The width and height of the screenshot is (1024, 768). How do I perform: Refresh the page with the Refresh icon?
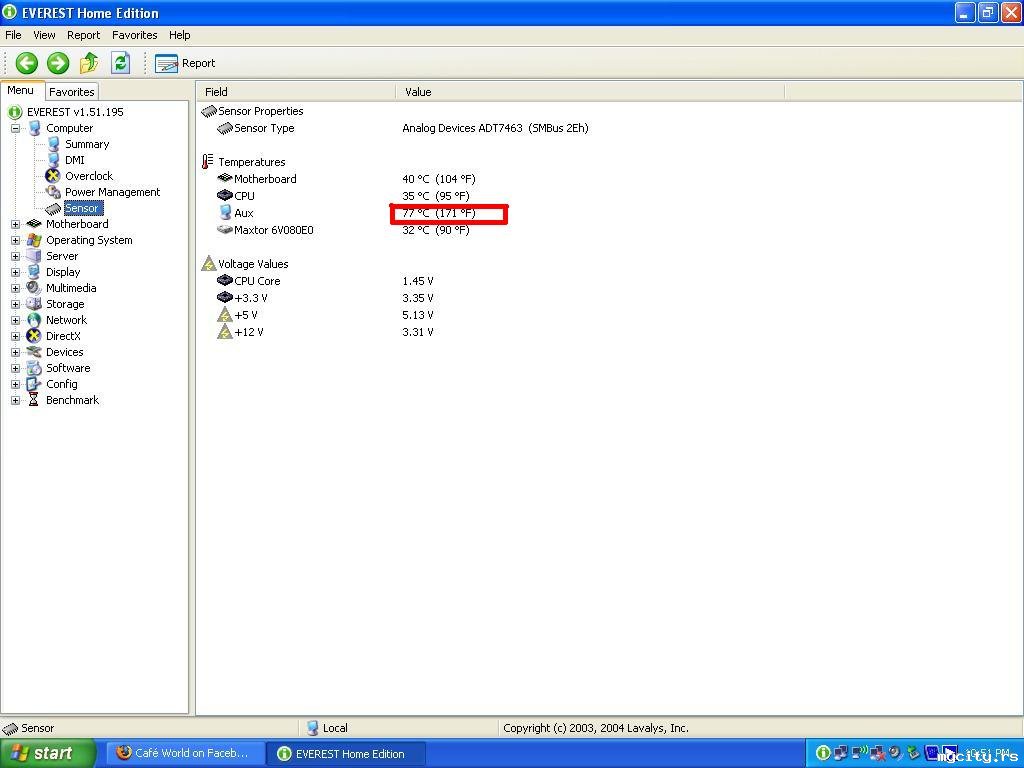[121, 63]
